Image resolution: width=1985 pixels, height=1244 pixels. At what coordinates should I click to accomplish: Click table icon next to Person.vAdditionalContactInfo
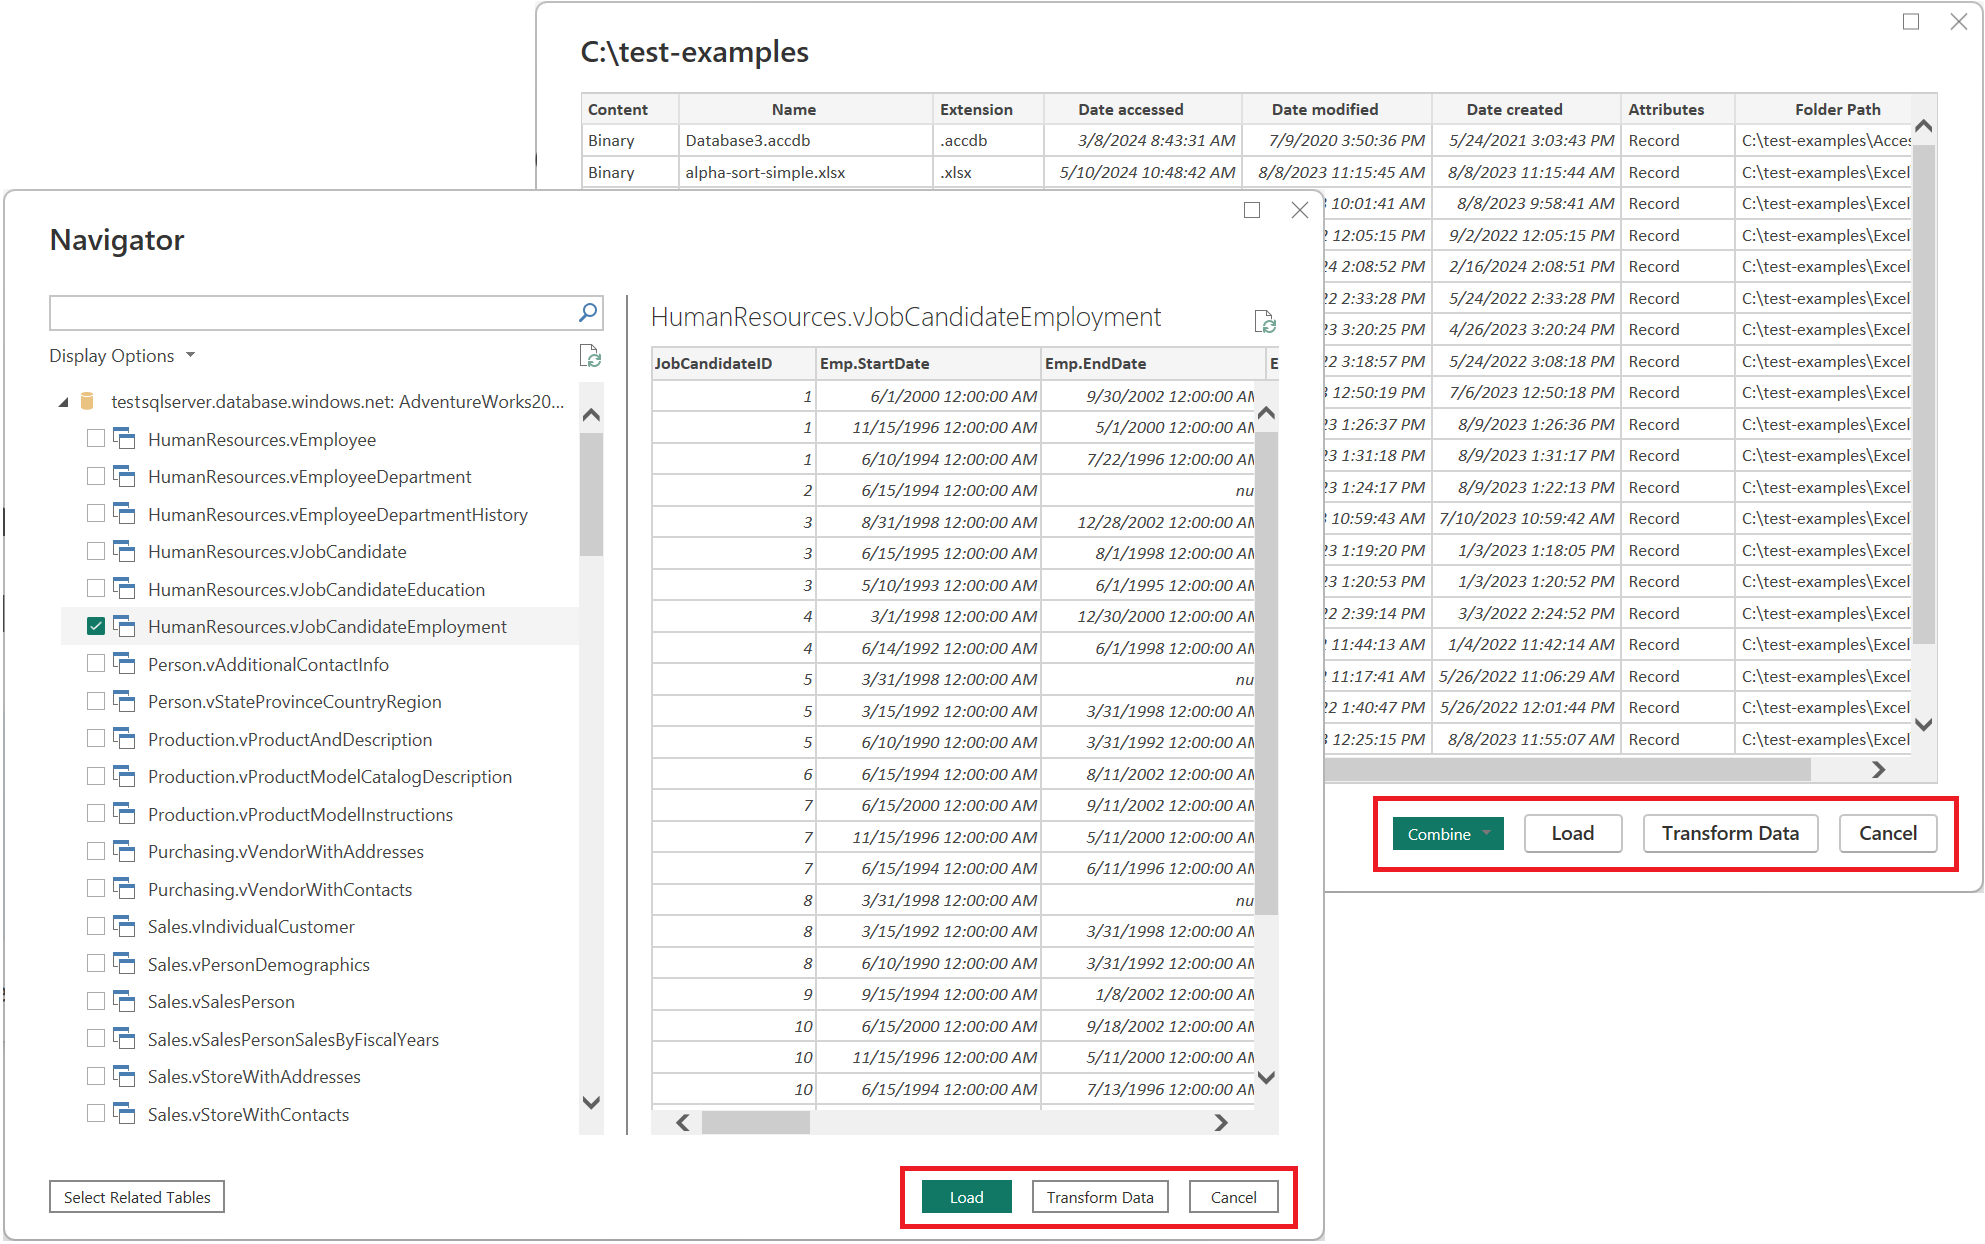tap(124, 664)
